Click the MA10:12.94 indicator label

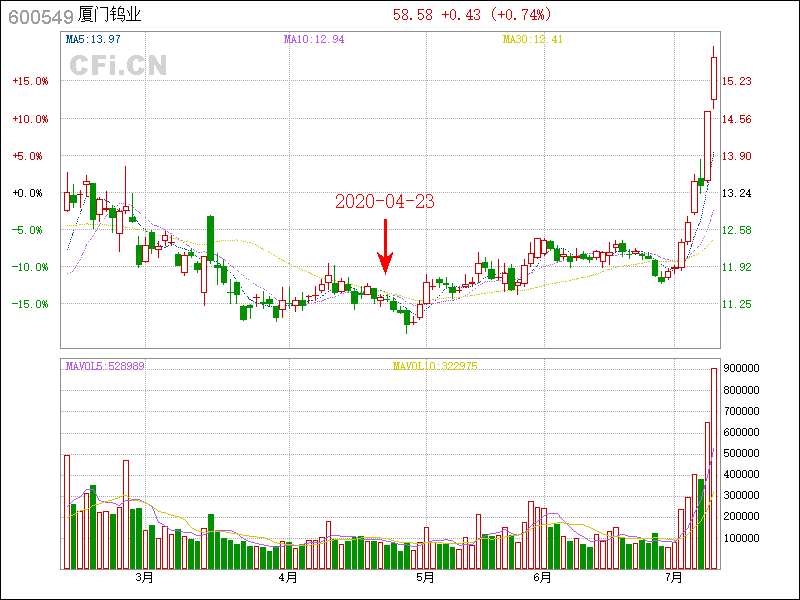click(314, 39)
